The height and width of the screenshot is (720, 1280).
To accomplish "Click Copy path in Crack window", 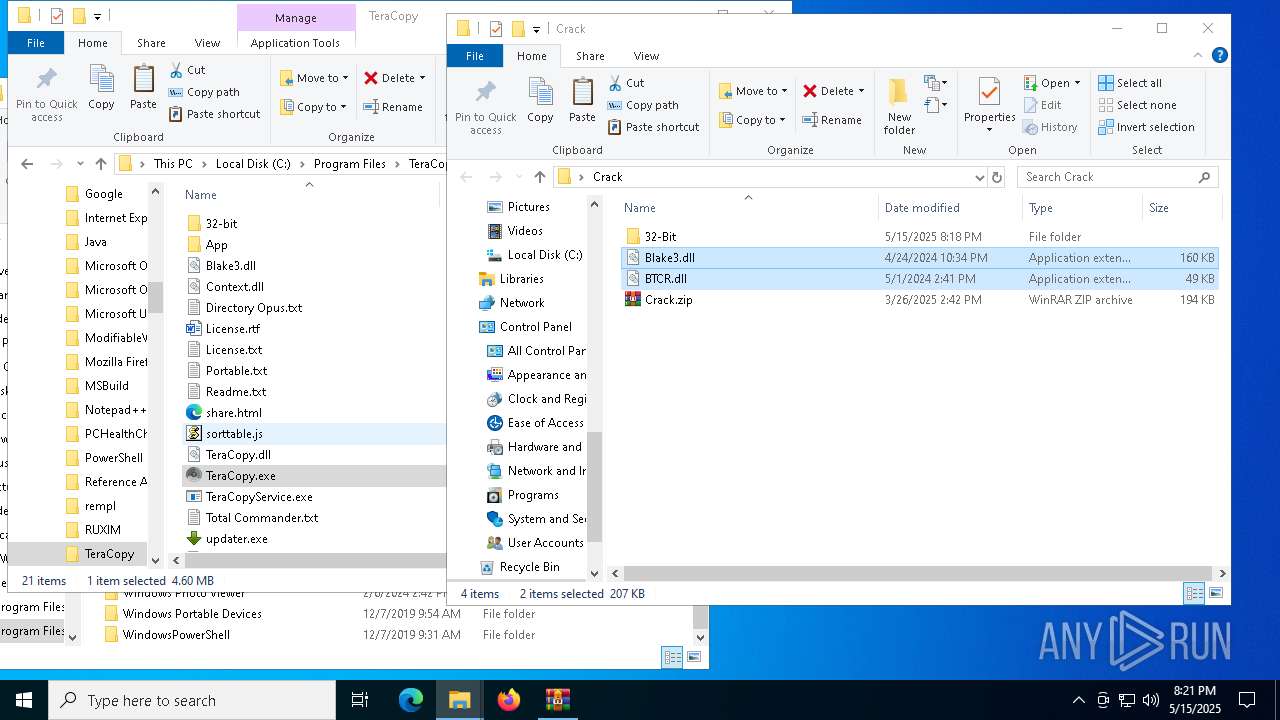I will coord(642,105).
